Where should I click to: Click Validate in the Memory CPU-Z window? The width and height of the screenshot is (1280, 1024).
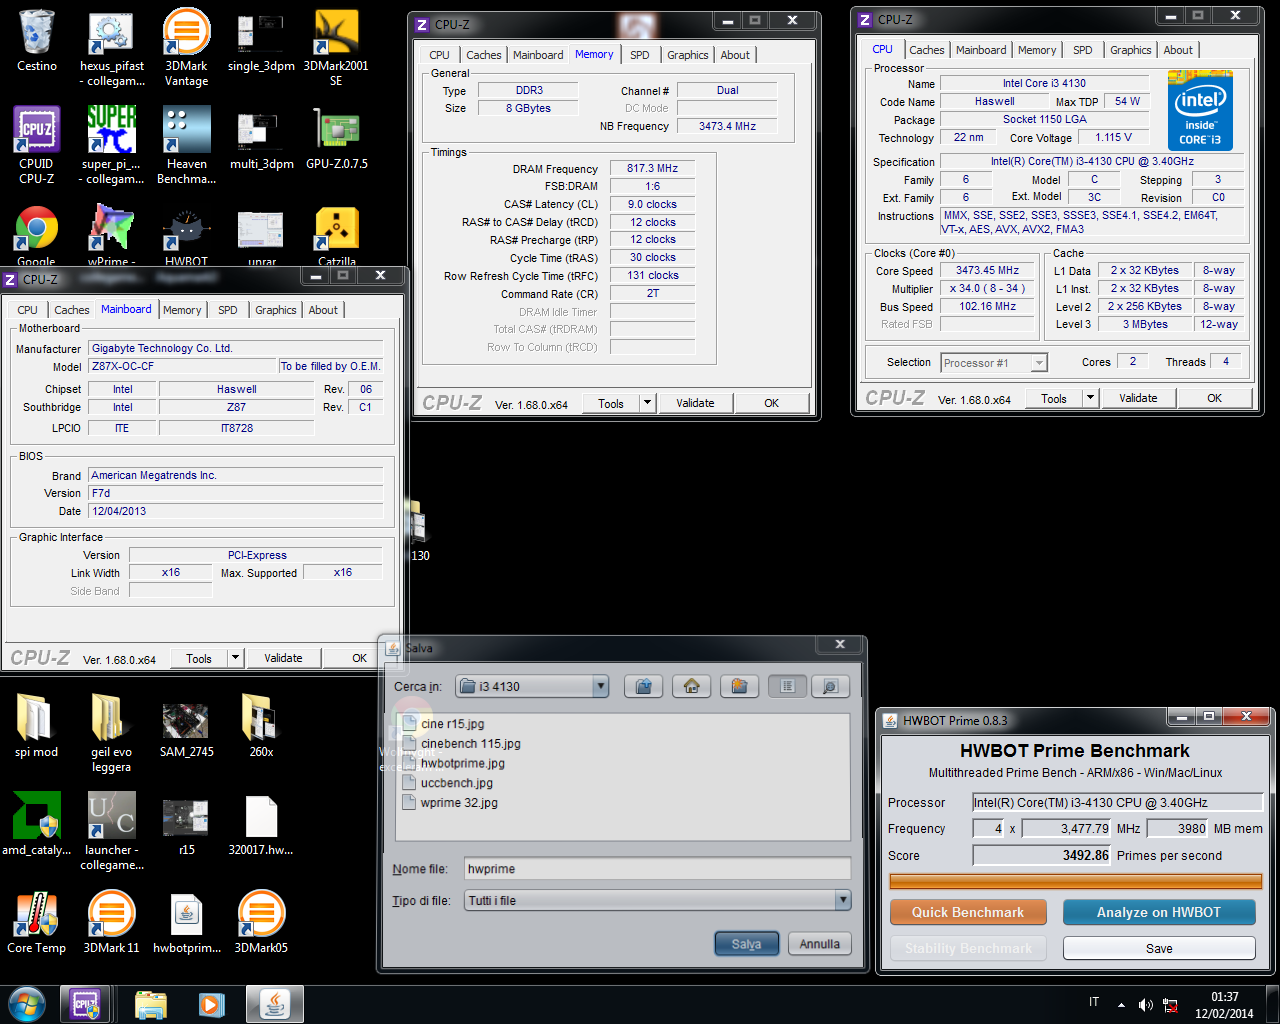point(695,403)
